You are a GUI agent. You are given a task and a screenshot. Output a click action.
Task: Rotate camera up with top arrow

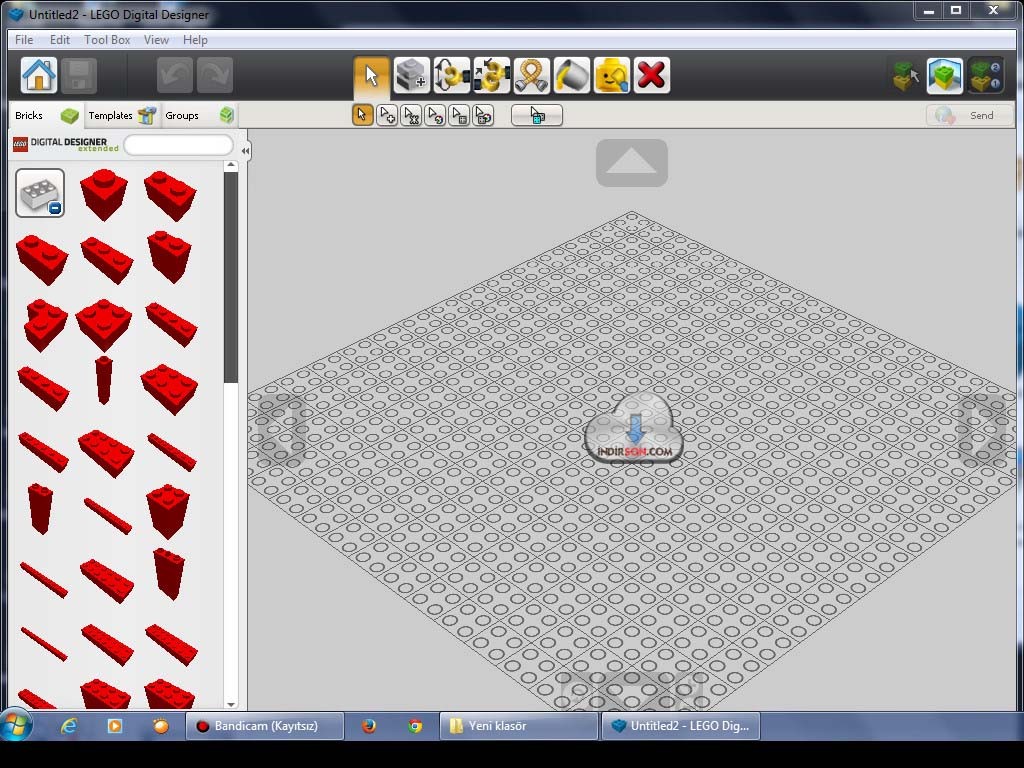click(x=632, y=163)
